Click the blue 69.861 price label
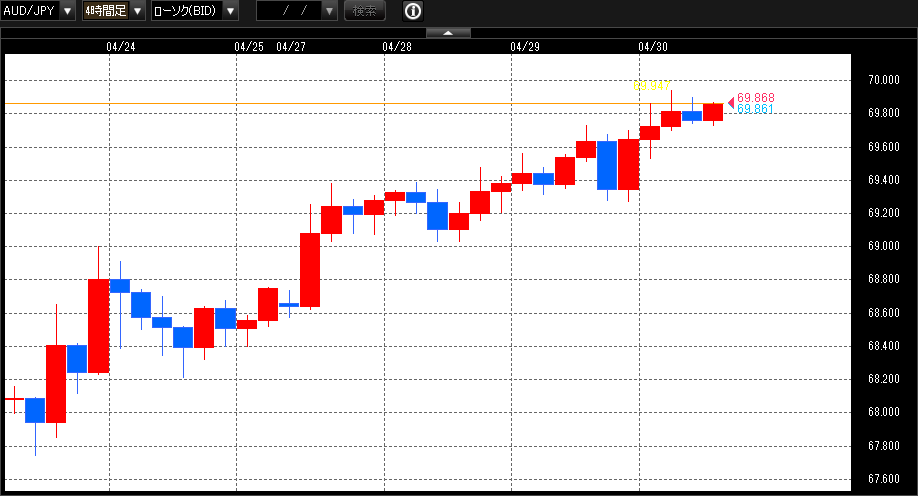The height and width of the screenshot is (496, 918). click(755, 109)
